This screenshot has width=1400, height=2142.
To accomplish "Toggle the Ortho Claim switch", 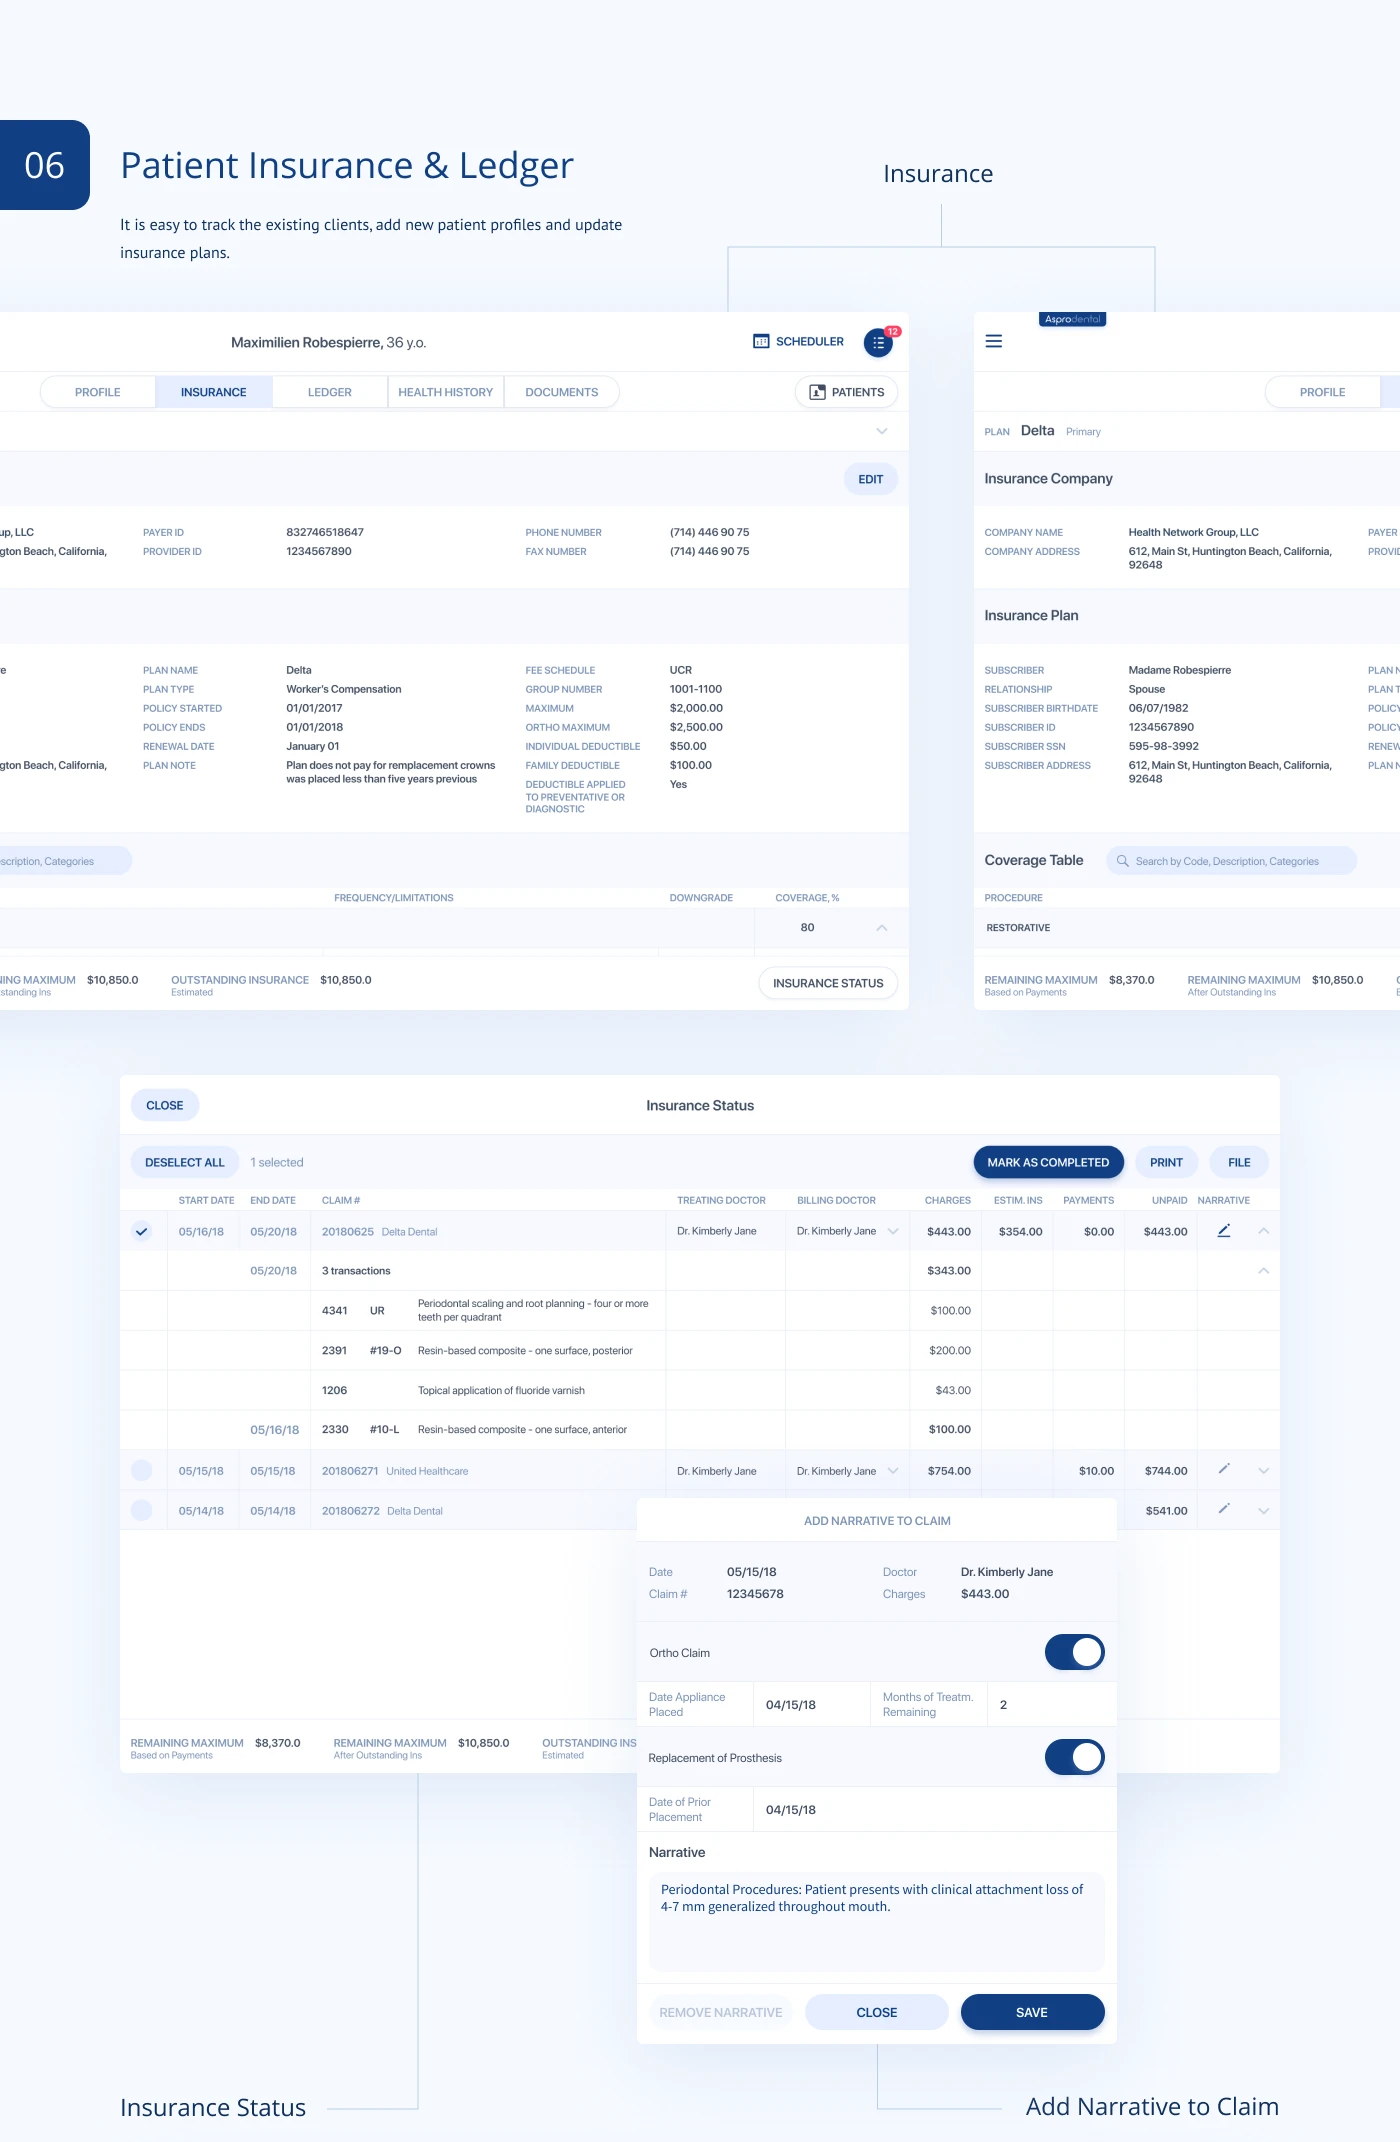I will (x=1074, y=1652).
